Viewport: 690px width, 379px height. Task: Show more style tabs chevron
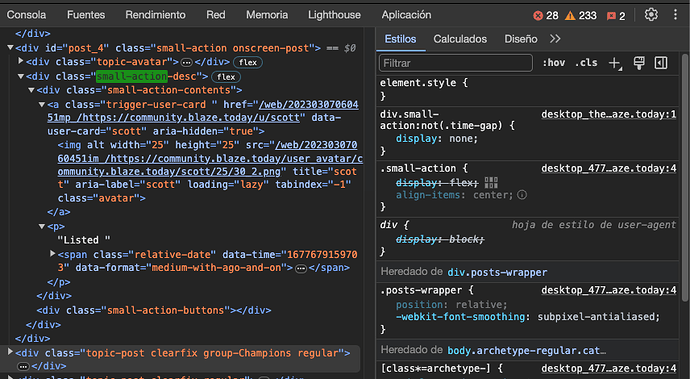(x=555, y=39)
